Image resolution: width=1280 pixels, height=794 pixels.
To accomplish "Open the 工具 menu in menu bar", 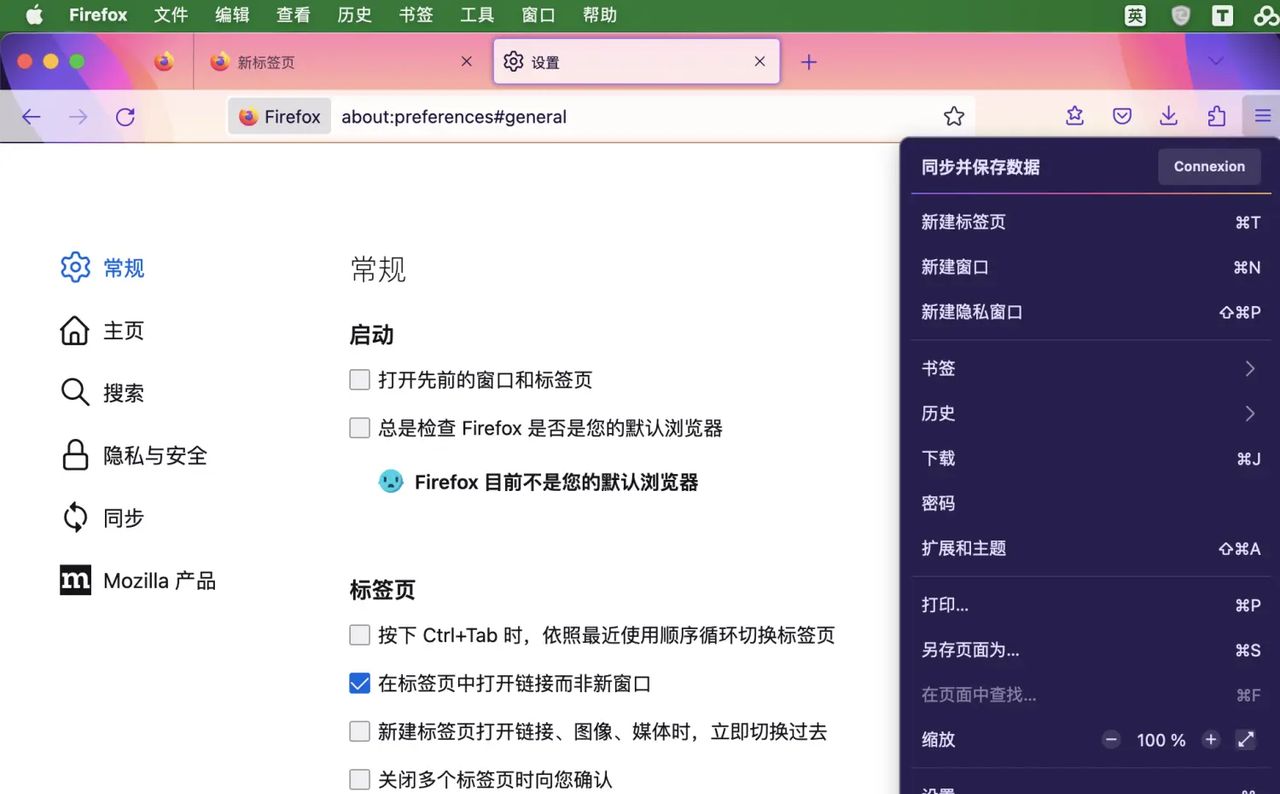I will [476, 14].
